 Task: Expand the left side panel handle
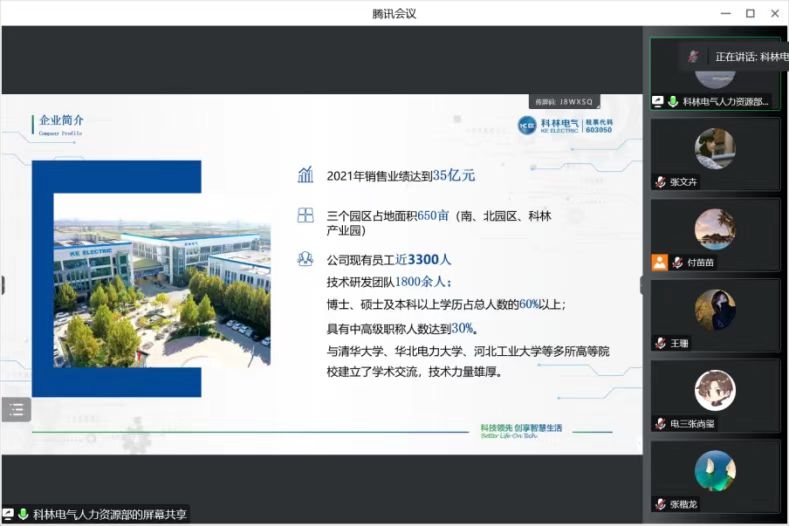pyautogui.click(x=3, y=284)
